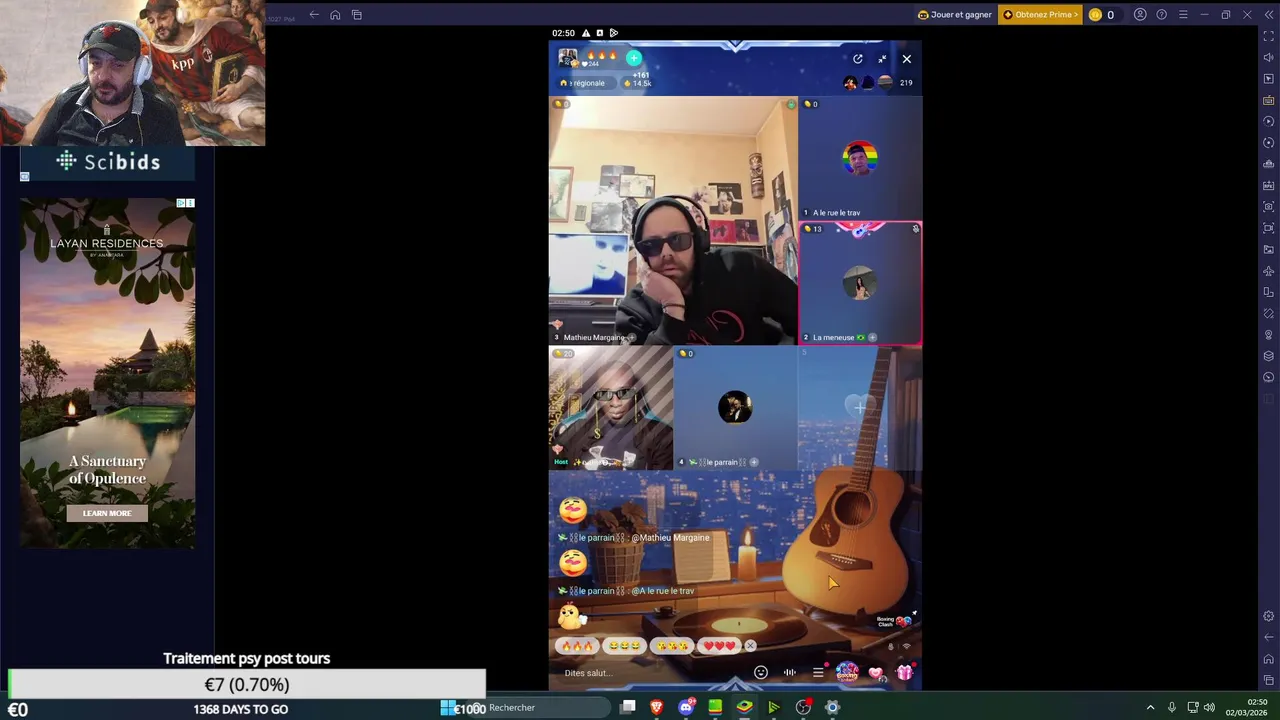1280x720 pixels.
Task: Select the Mathieu Margaine video seat
Action: click(x=673, y=221)
